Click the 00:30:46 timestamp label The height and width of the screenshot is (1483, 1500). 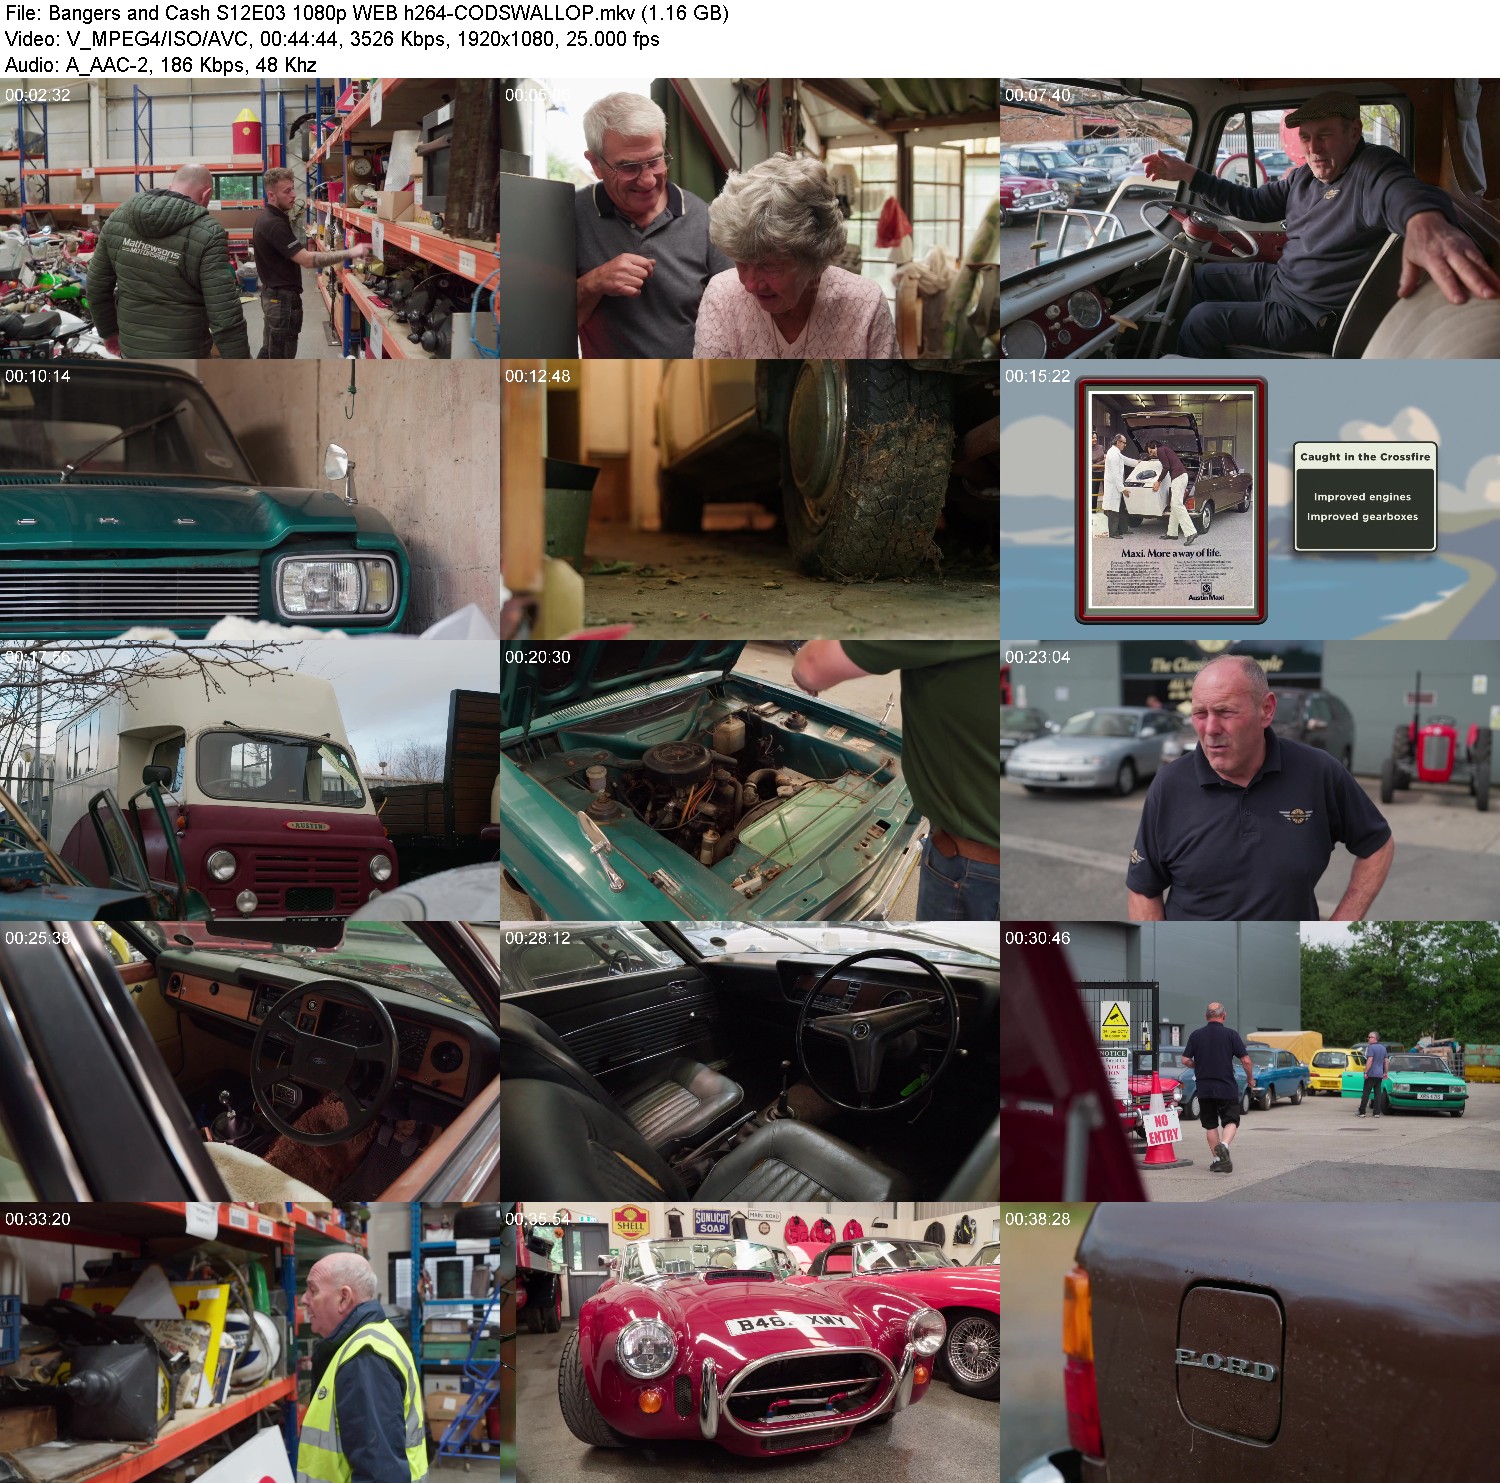[1038, 938]
